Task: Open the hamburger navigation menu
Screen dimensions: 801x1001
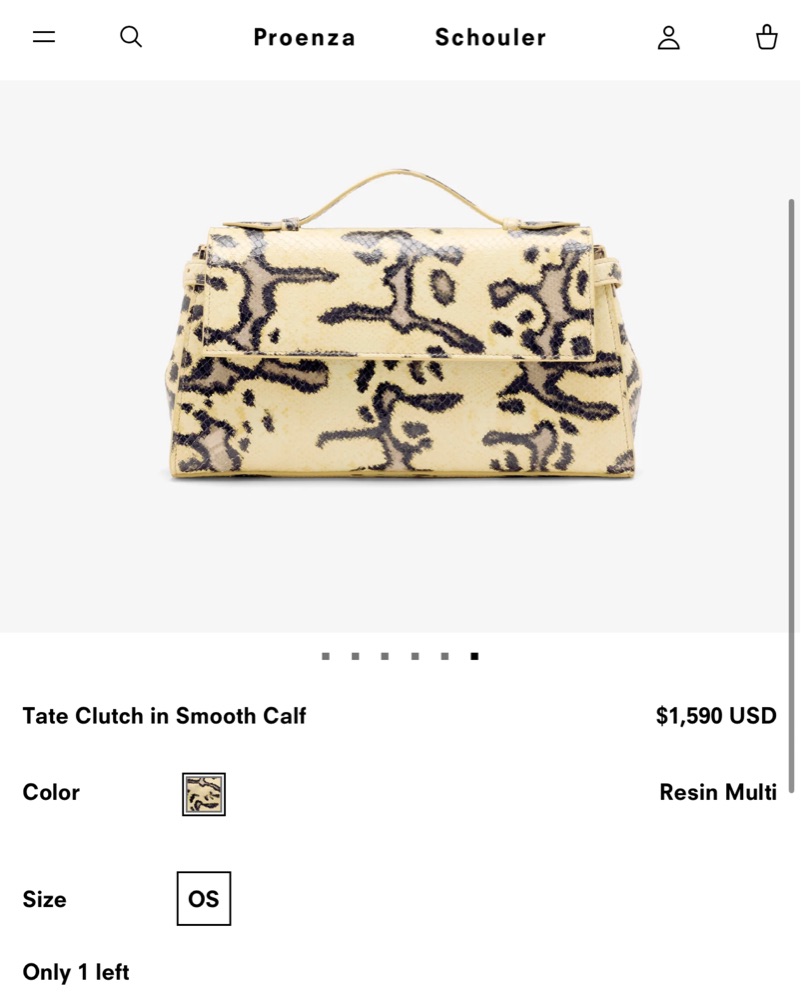Action: click(x=44, y=37)
